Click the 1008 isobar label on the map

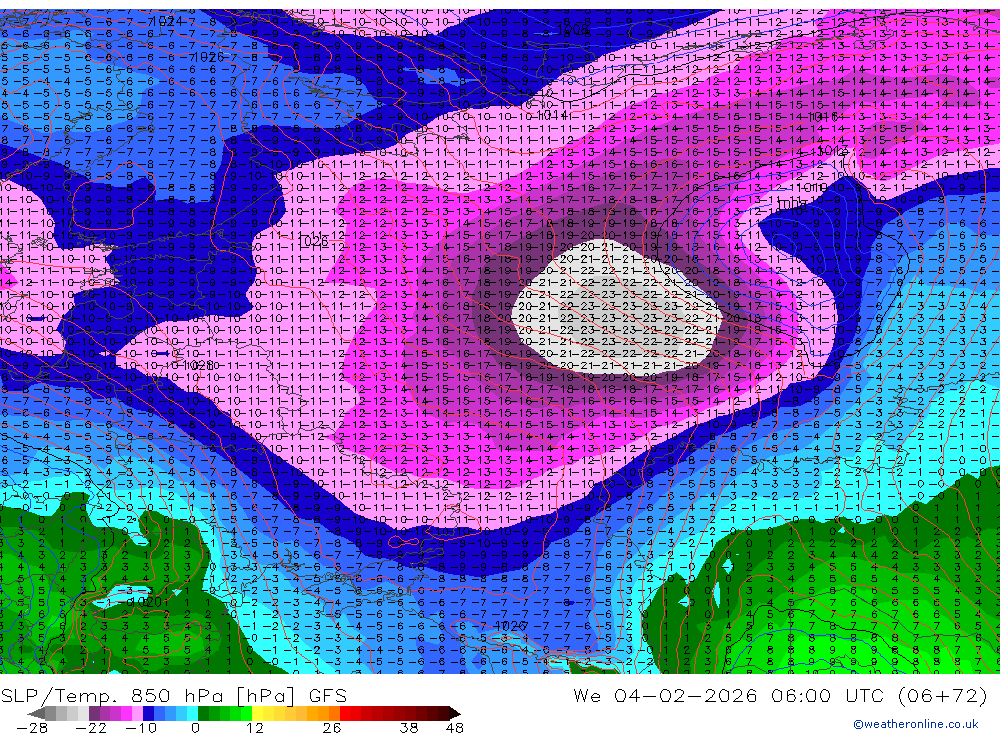click(572, 29)
